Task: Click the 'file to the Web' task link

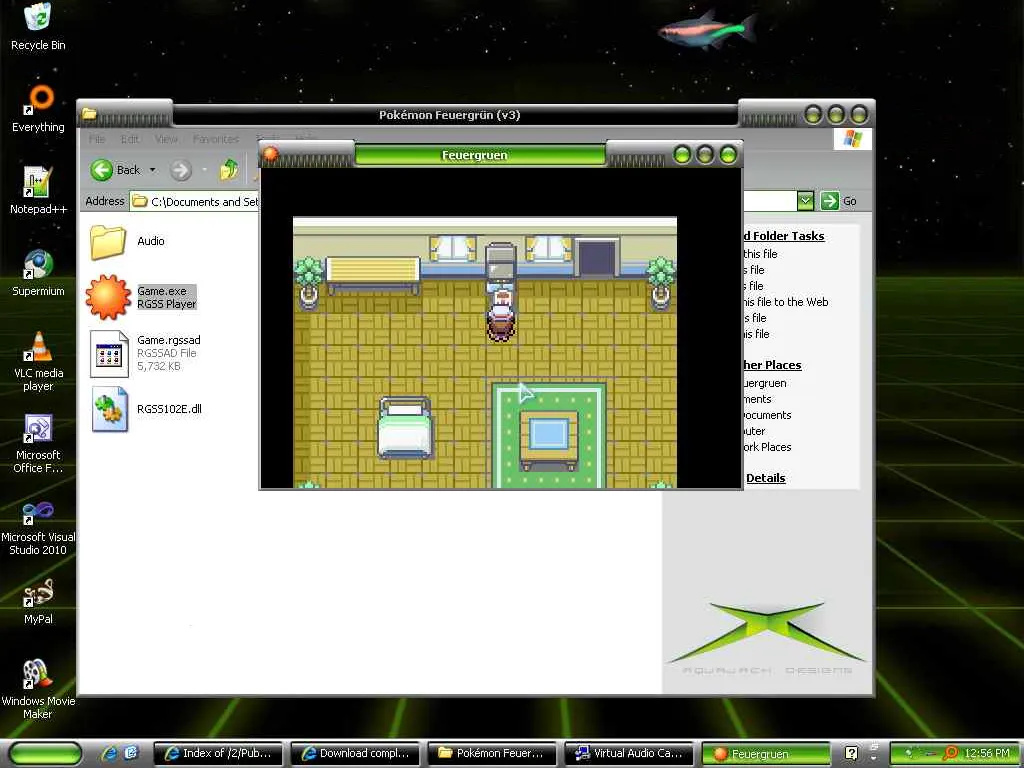Action: point(786,302)
